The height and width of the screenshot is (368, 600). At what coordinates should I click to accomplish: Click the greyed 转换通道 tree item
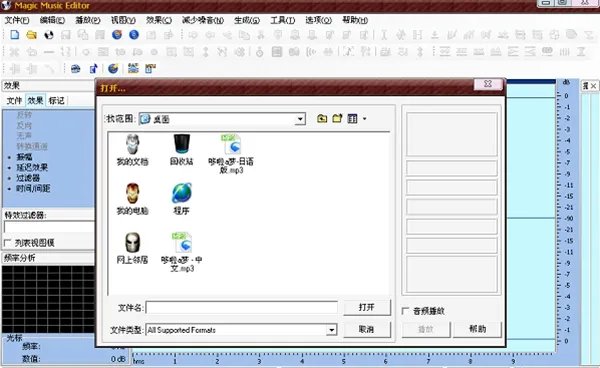click(32, 146)
